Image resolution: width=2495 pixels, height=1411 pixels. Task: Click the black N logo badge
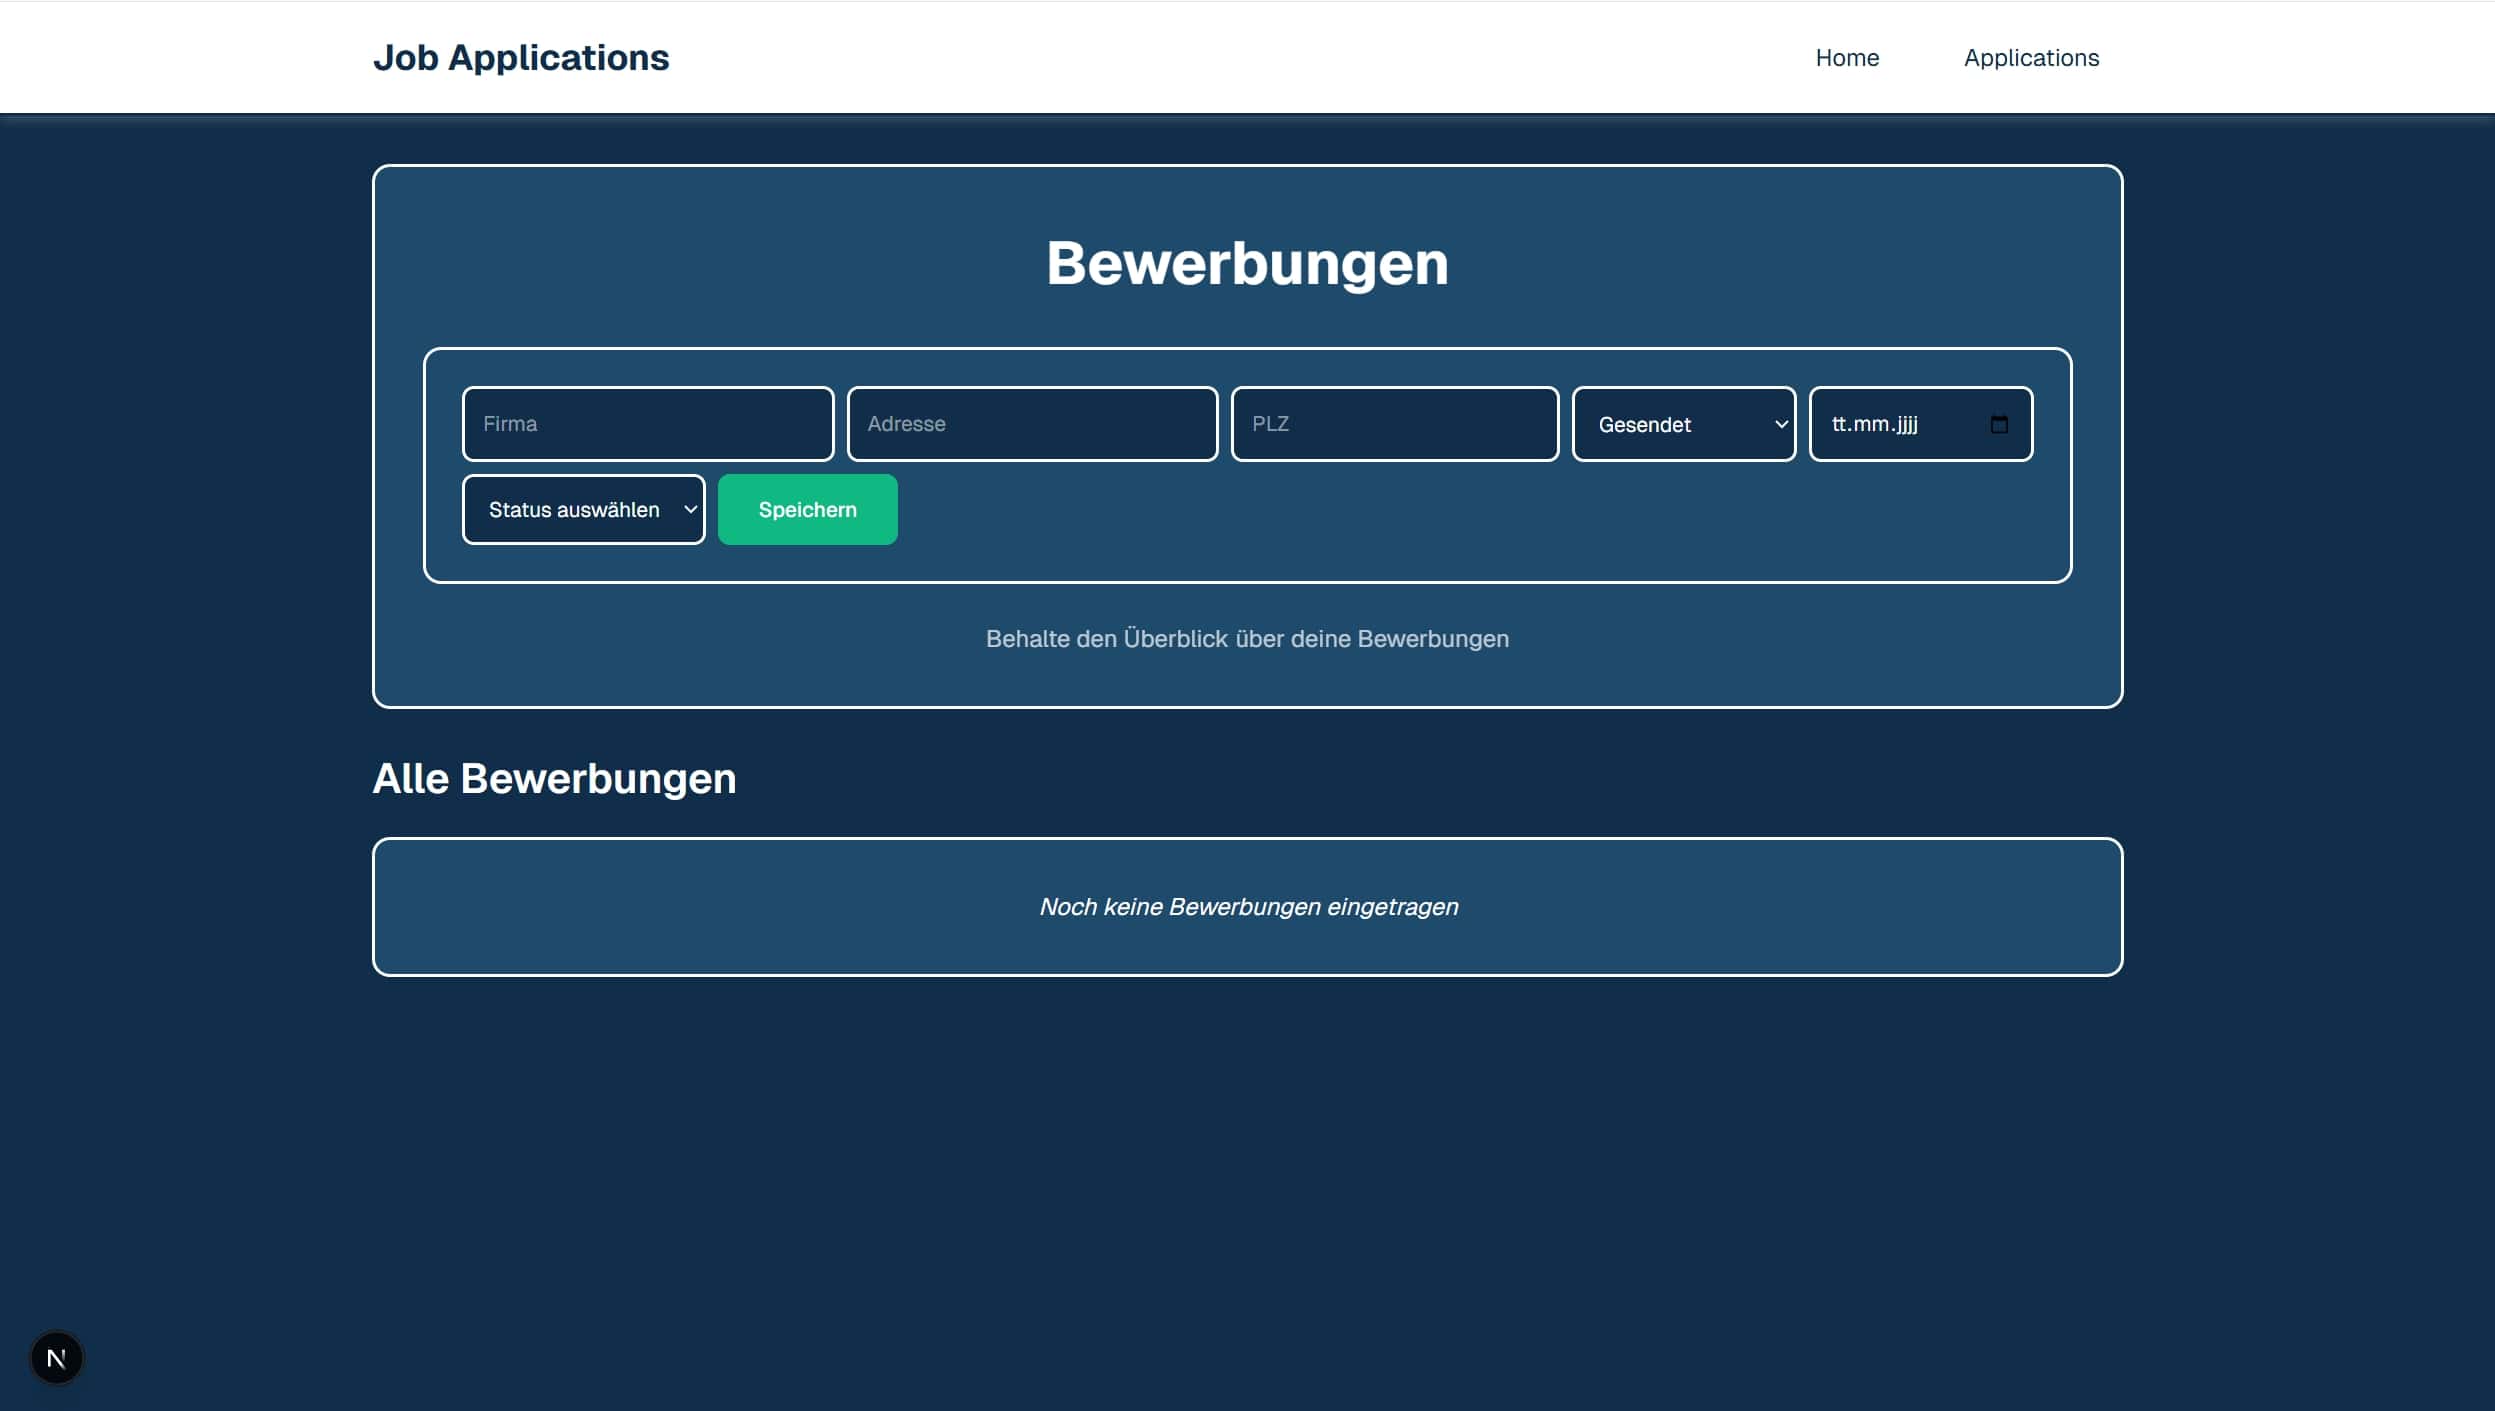coord(57,1356)
